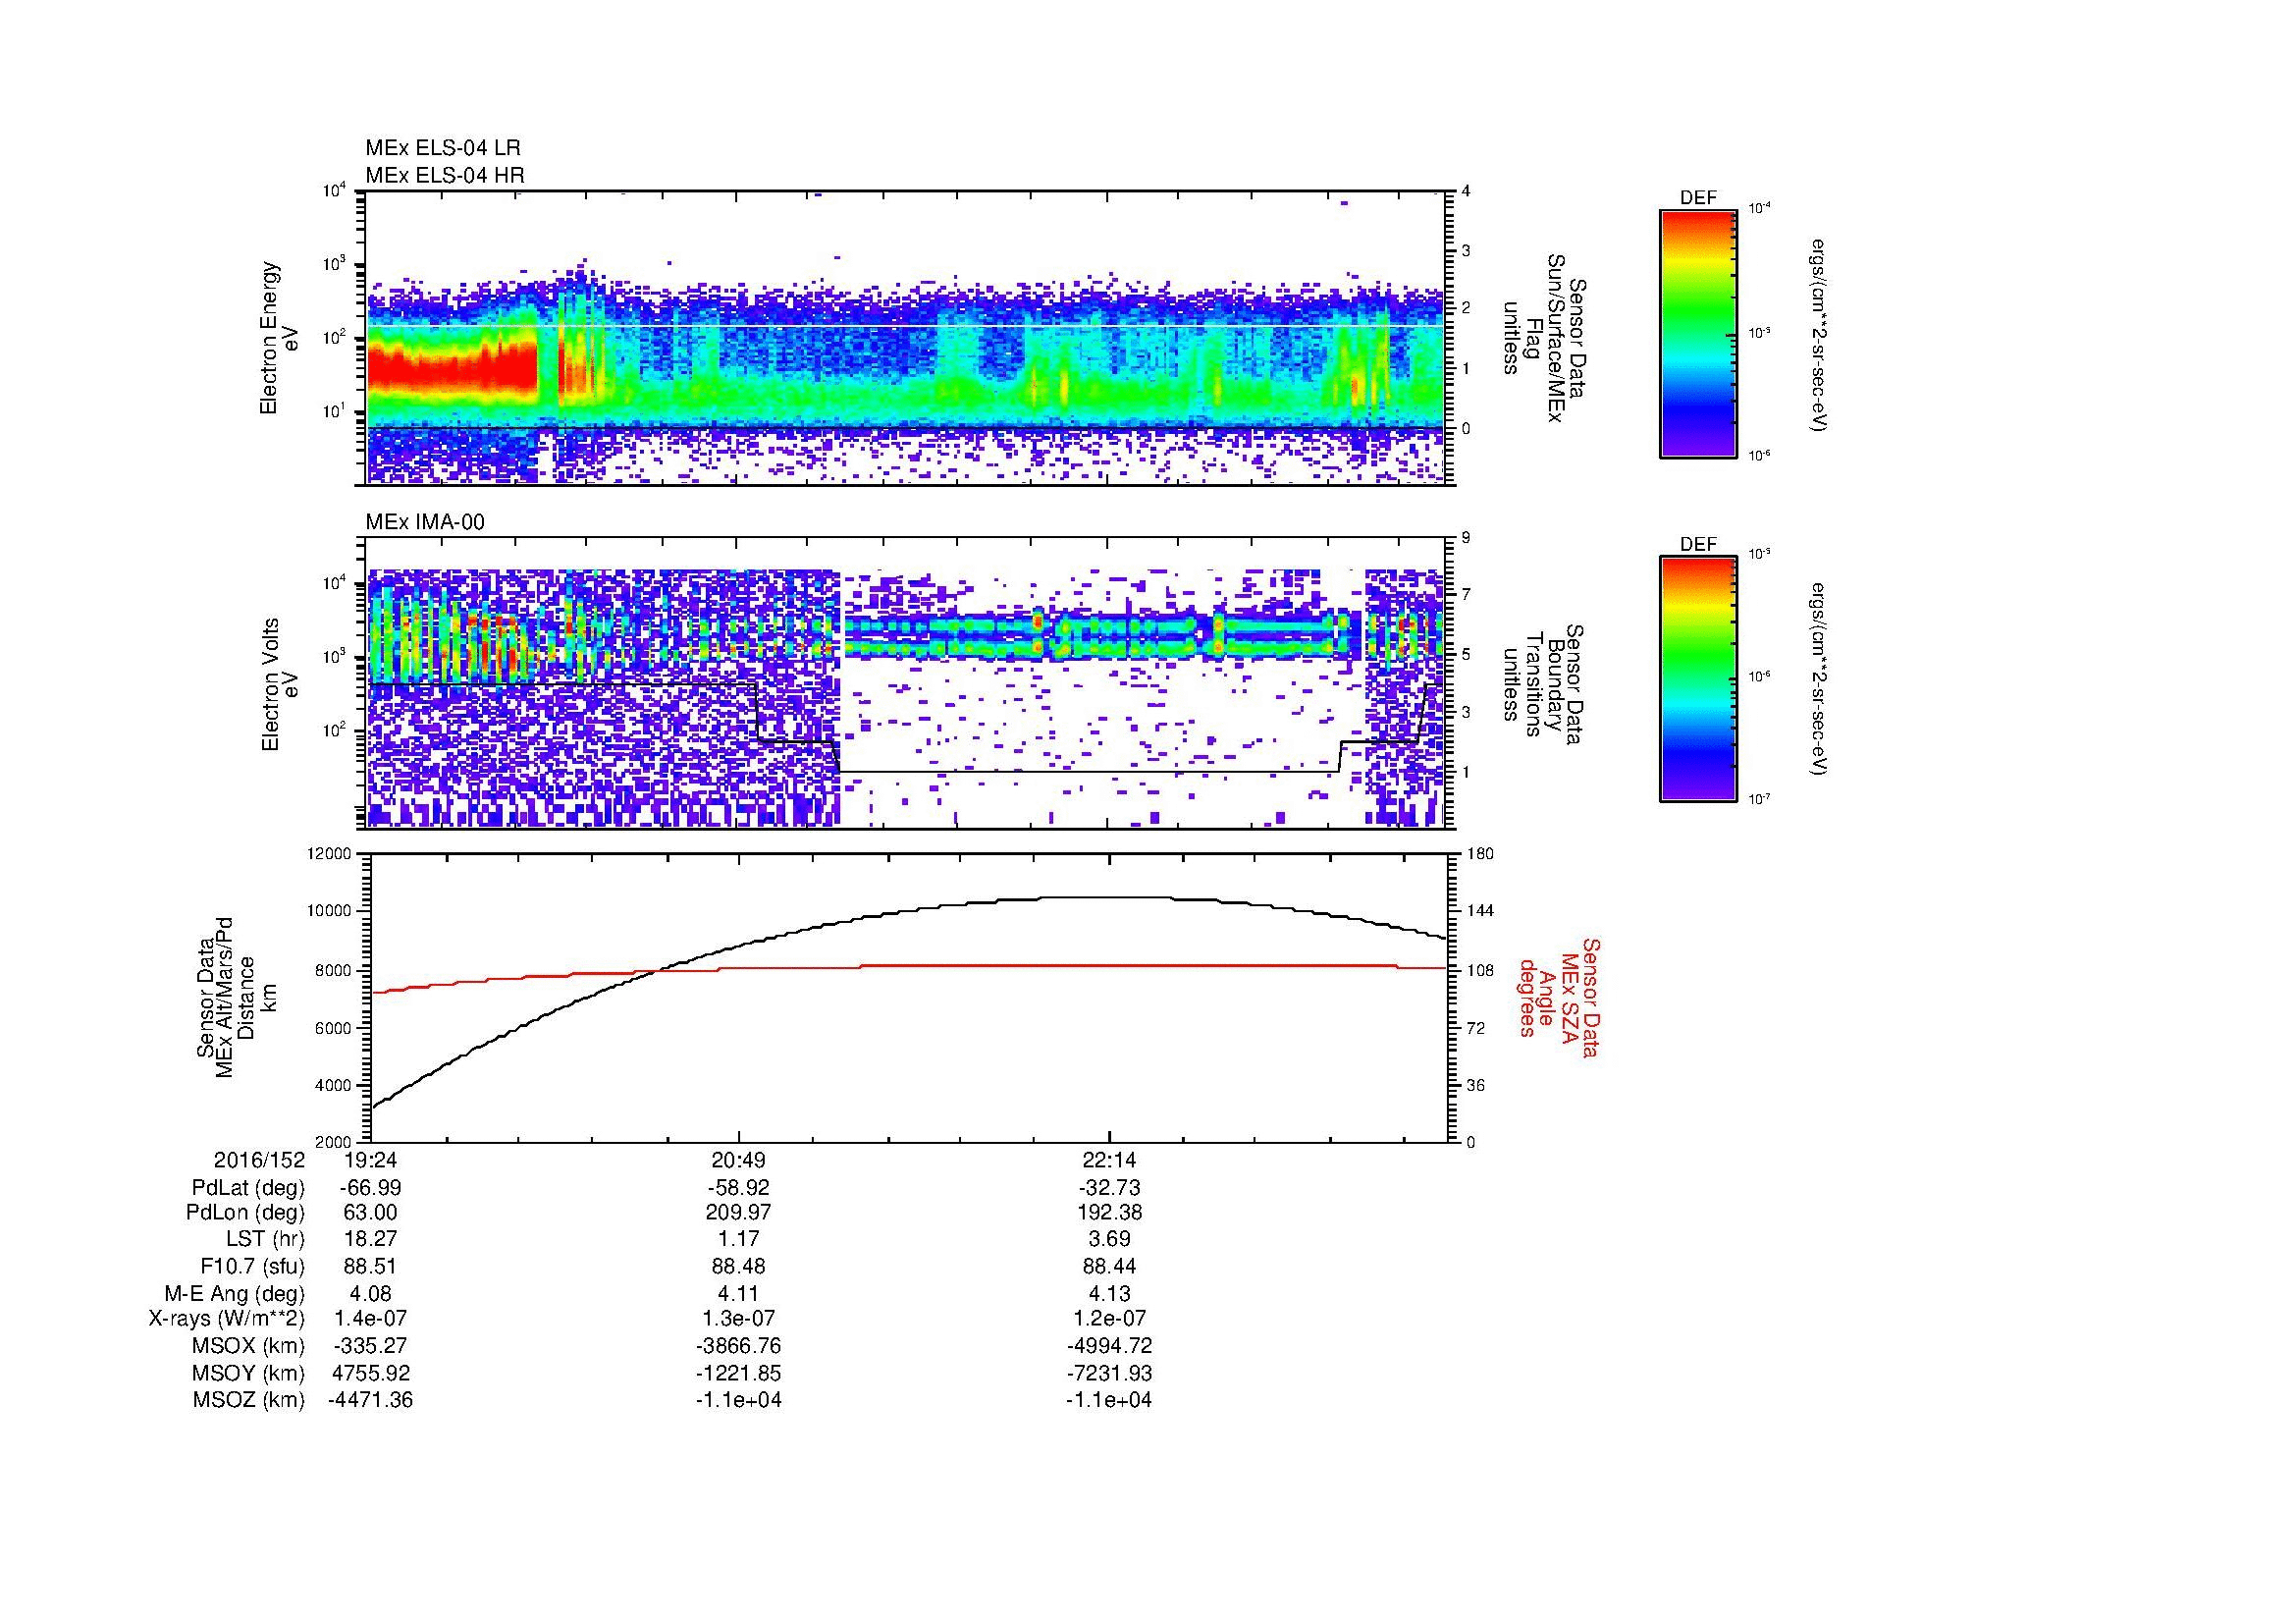
Task: Click the LST value '18.27'
Action: (x=371, y=1240)
